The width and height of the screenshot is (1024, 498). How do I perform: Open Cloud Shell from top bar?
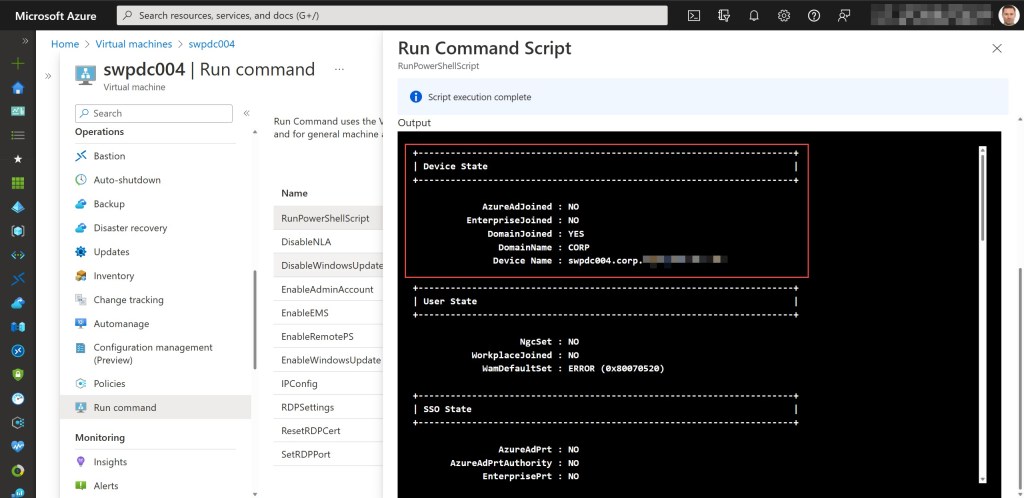[x=694, y=15]
